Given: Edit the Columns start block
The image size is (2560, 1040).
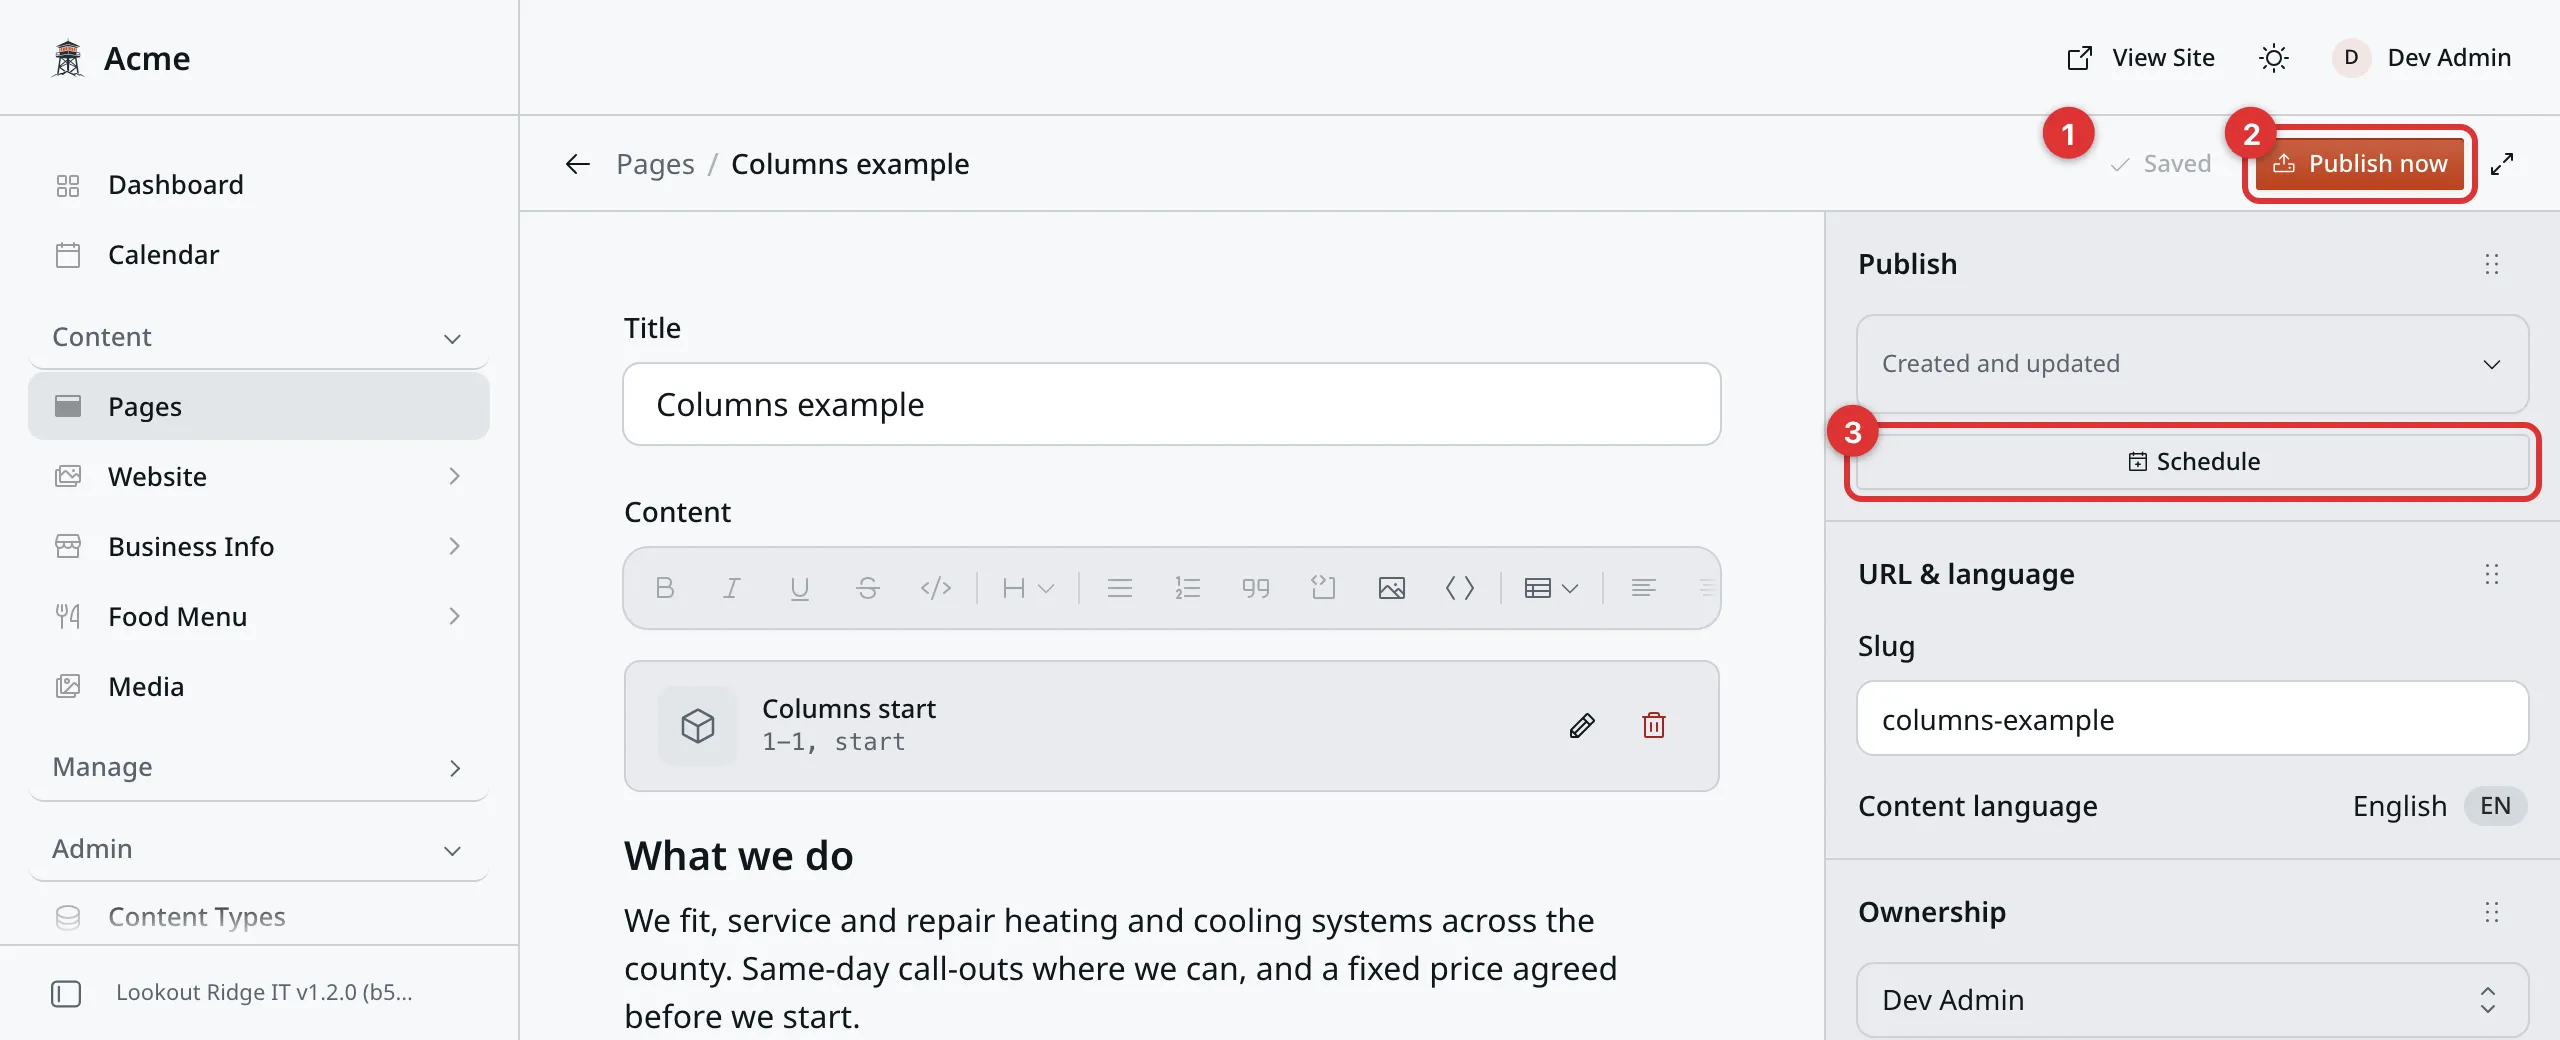Looking at the screenshot, I should coord(1582,726).
